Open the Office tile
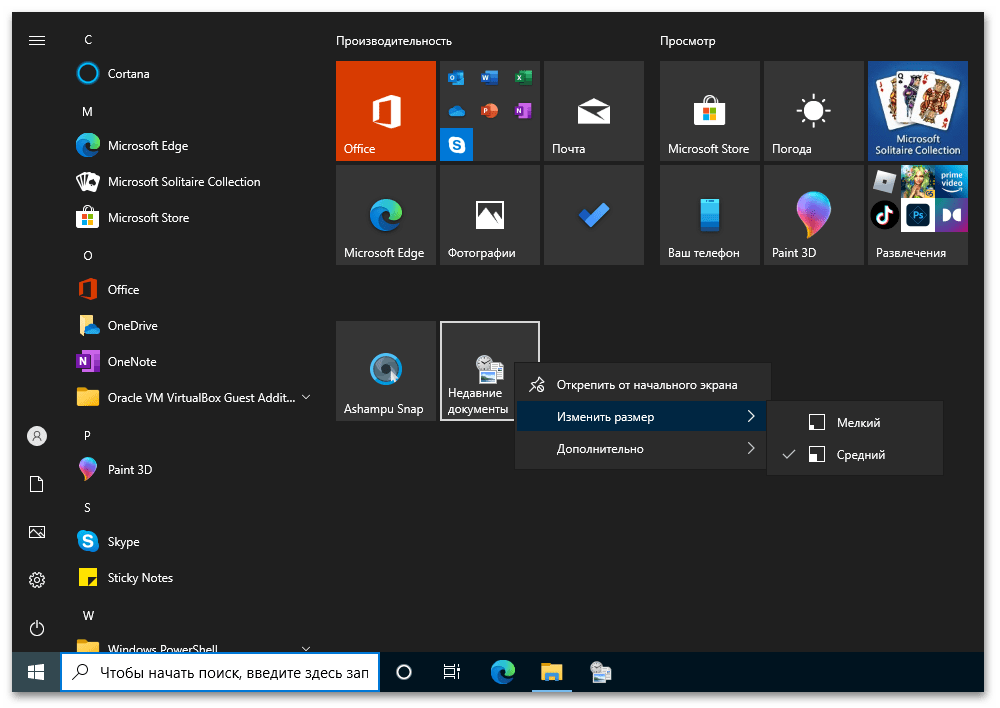The image size is (1000, 708). (x=385, y=111)
